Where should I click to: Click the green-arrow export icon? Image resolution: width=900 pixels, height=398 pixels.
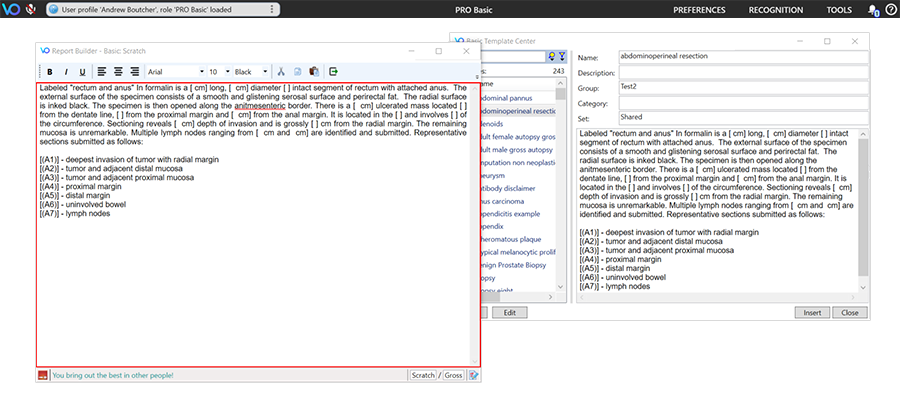coord(333,72)
